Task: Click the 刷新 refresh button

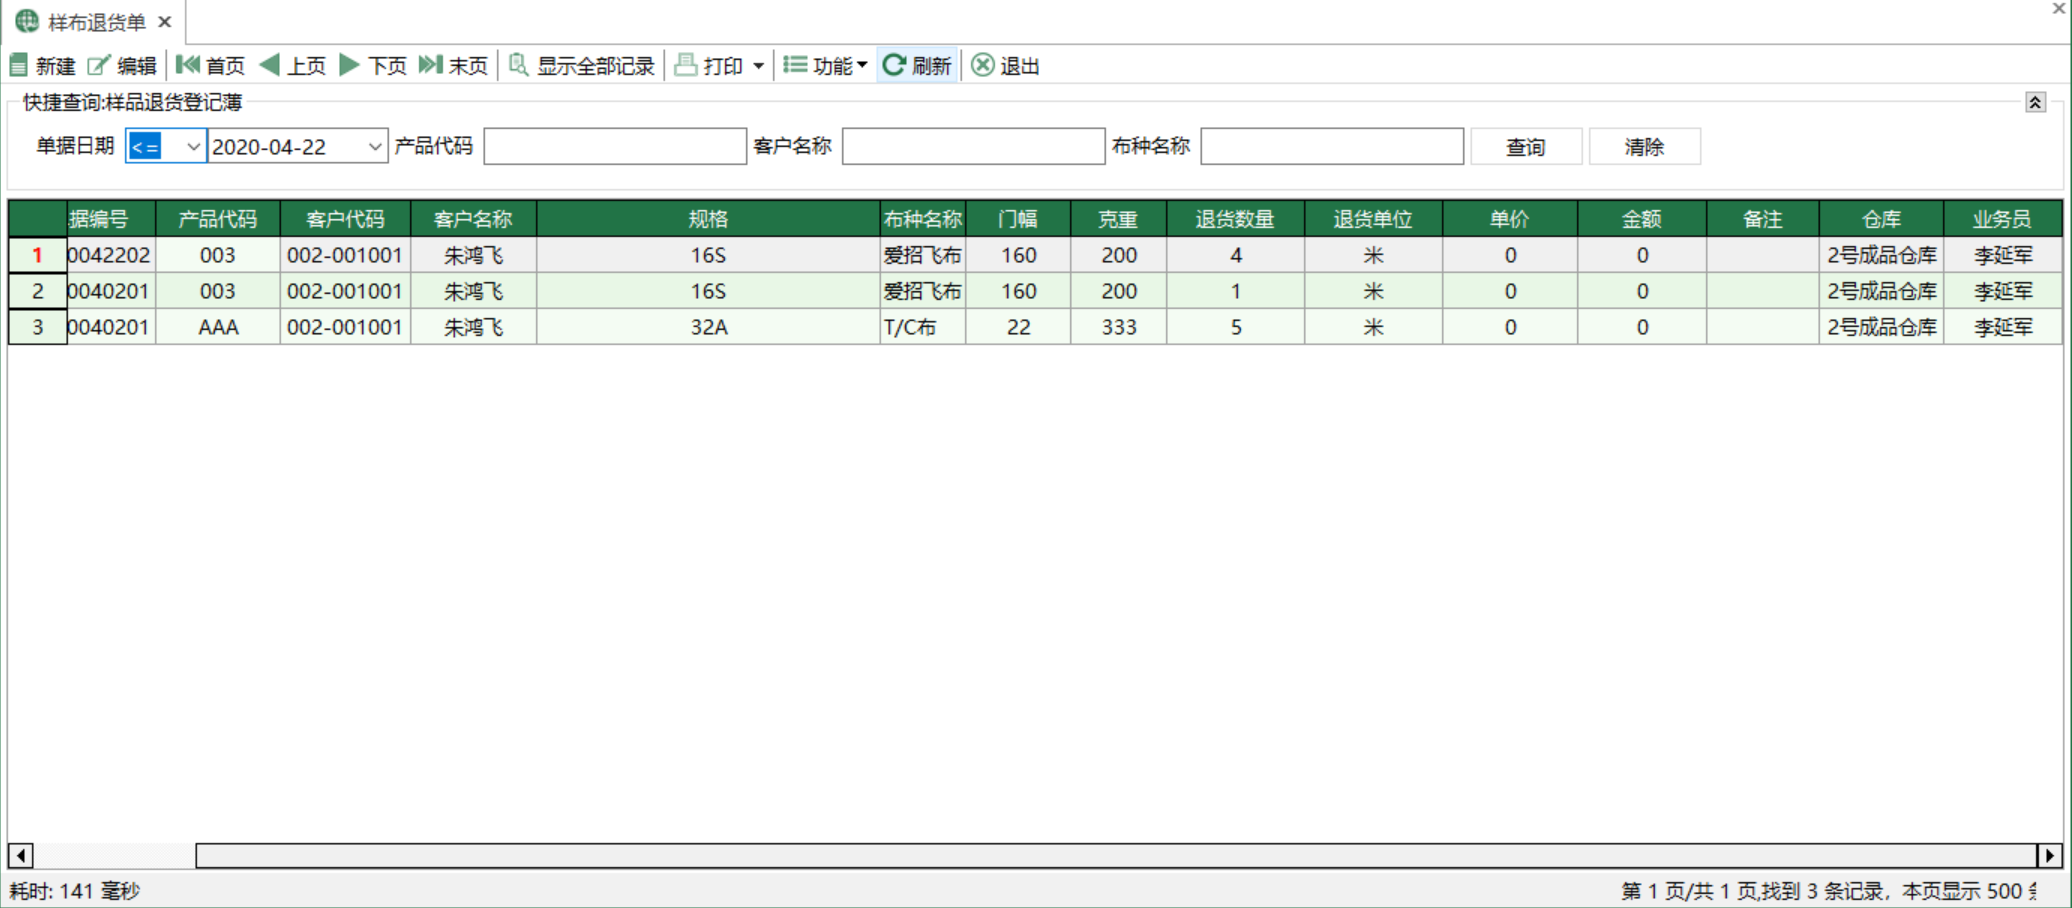Action: point(917,66)
